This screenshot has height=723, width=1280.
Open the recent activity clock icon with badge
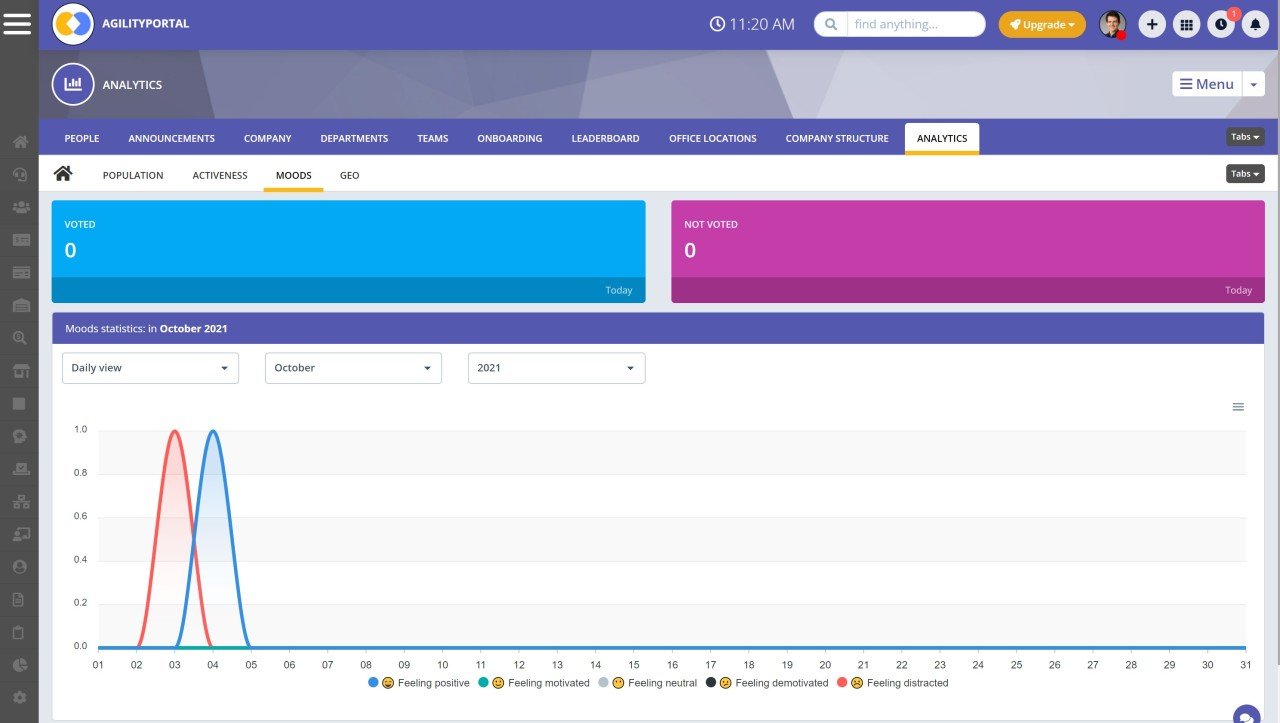coord(1221,23)
